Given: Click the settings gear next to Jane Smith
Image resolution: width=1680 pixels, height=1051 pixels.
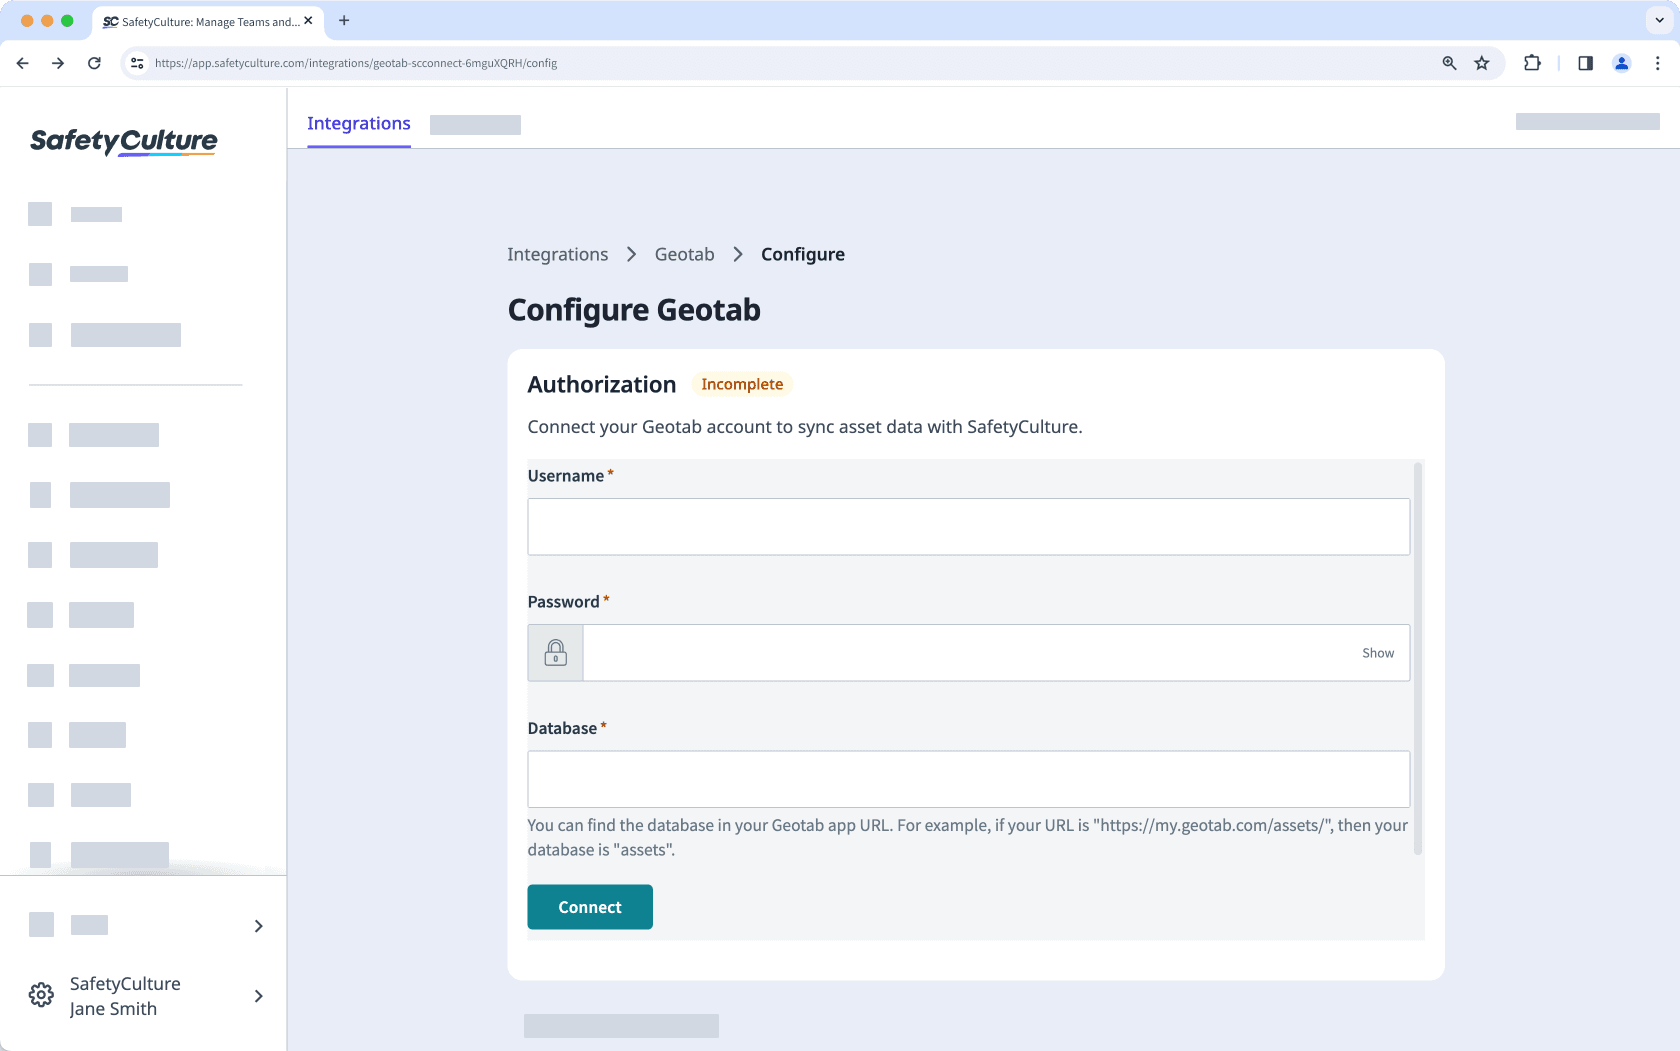Looking at the screenshot, I should pyautogui.click(x=41, y=995).
